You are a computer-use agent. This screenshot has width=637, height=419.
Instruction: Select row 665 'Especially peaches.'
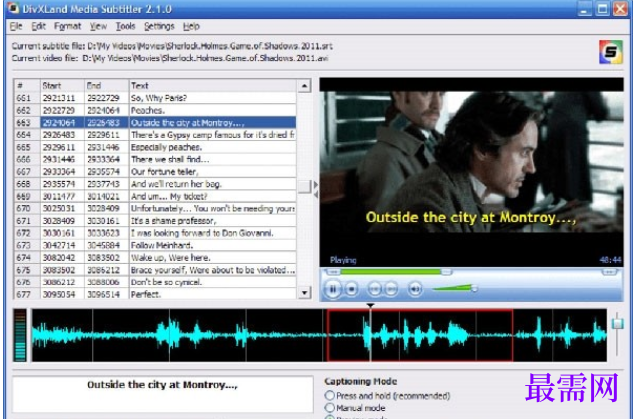coord(155,147)
